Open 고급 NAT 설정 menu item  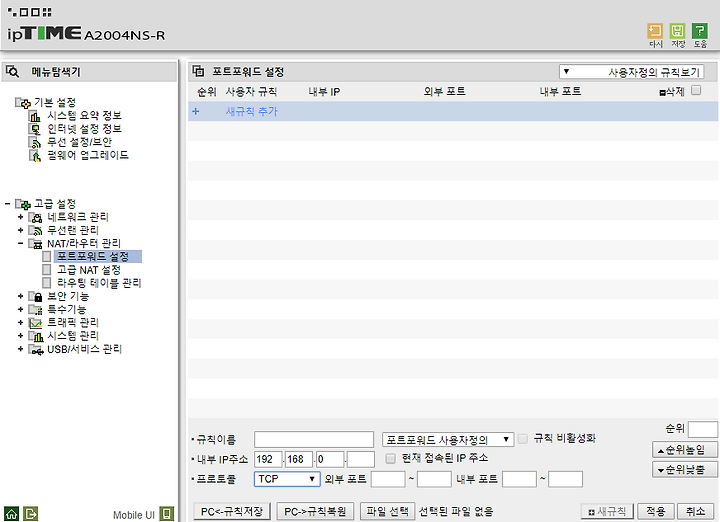[x=89, y=269]
